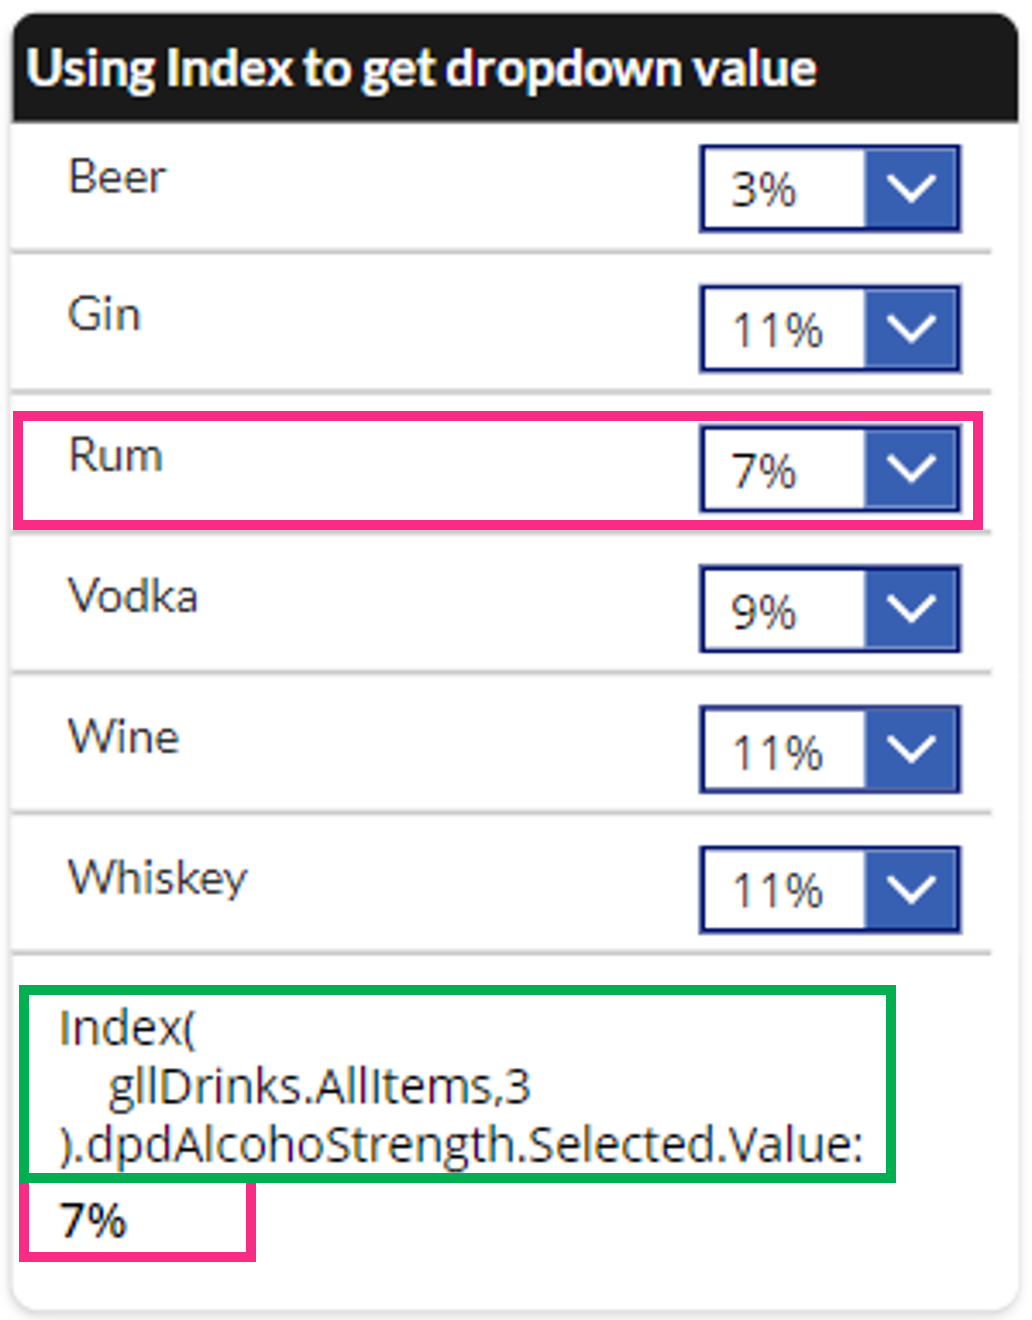Viewport: 1032px width, 1320px height.
Task: Select the Beer row label
Action: (117, 177)
